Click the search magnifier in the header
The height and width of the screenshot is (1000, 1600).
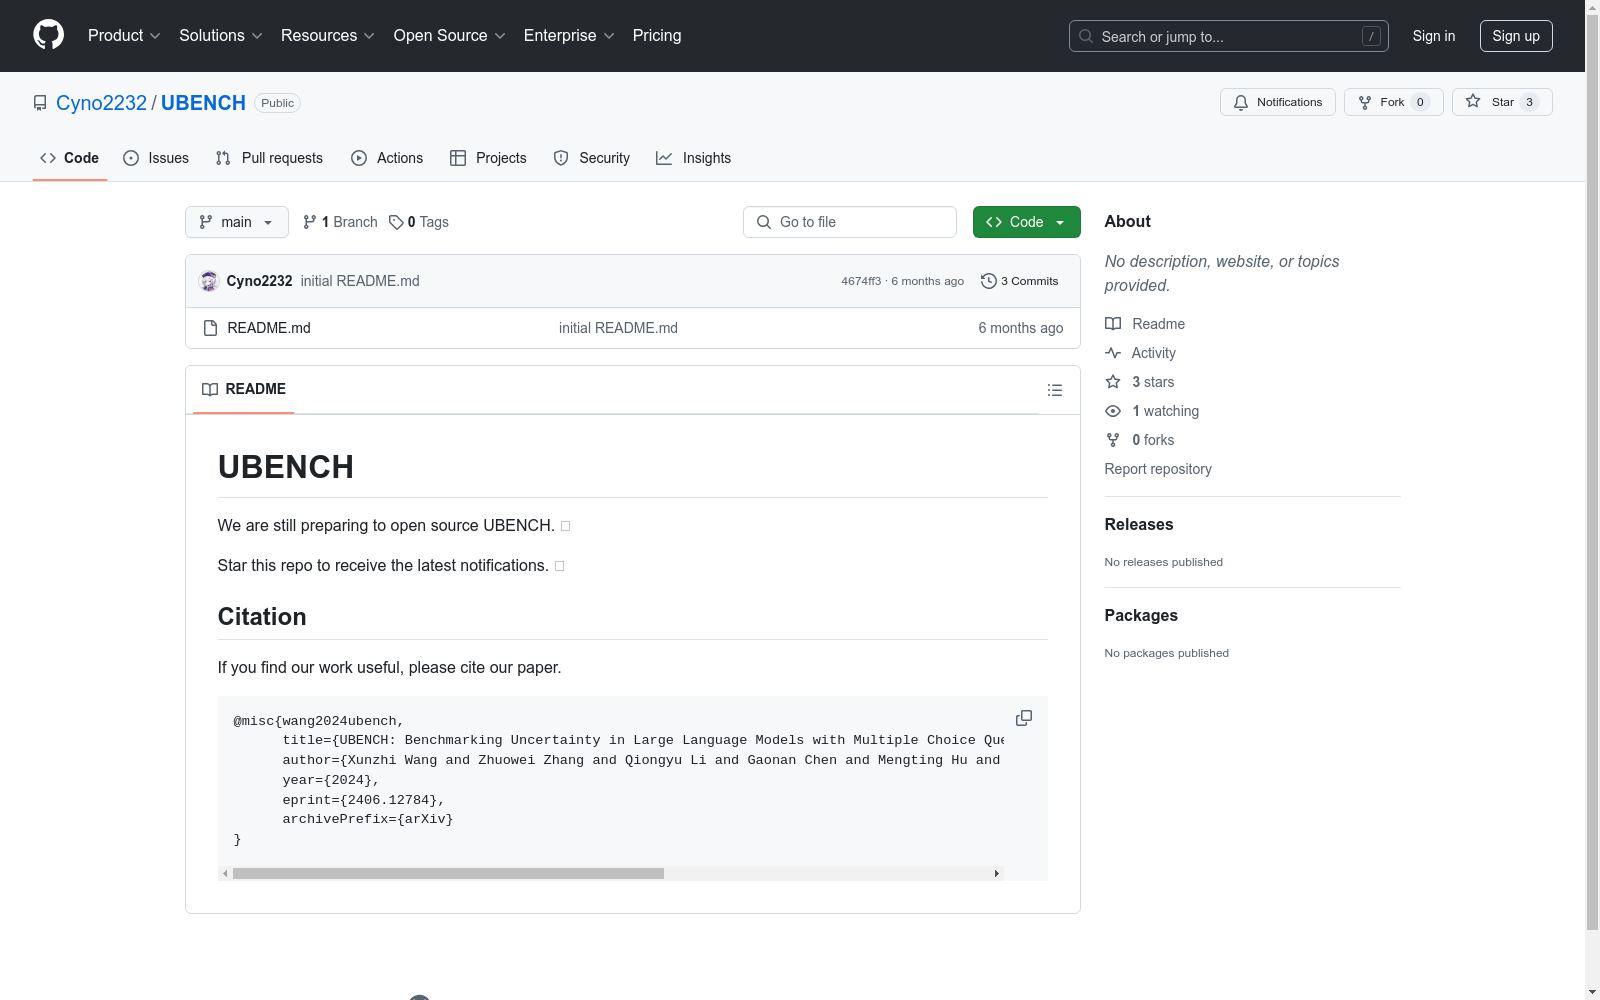[x=1086, y=36]
